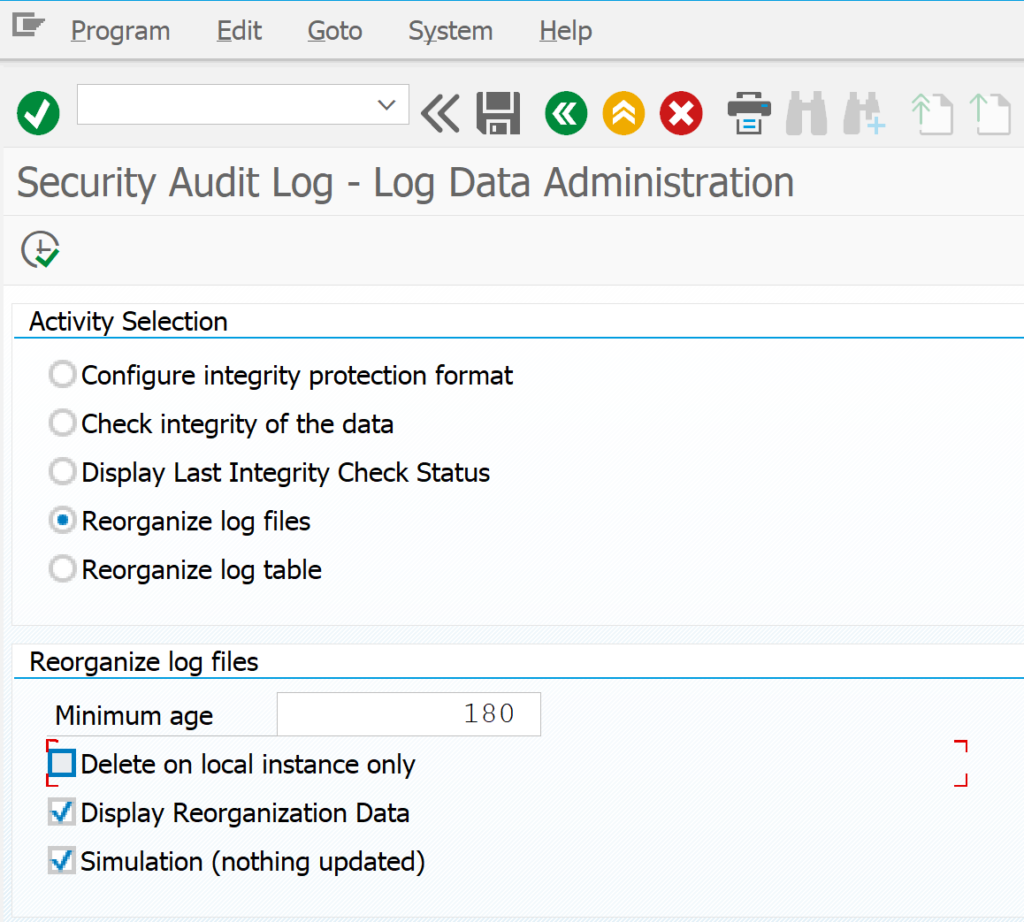The height and width of the screenshot is (922, 1024).
Task: Collapse command field with double-chevron icon
Action: click(x=440, y=113)
